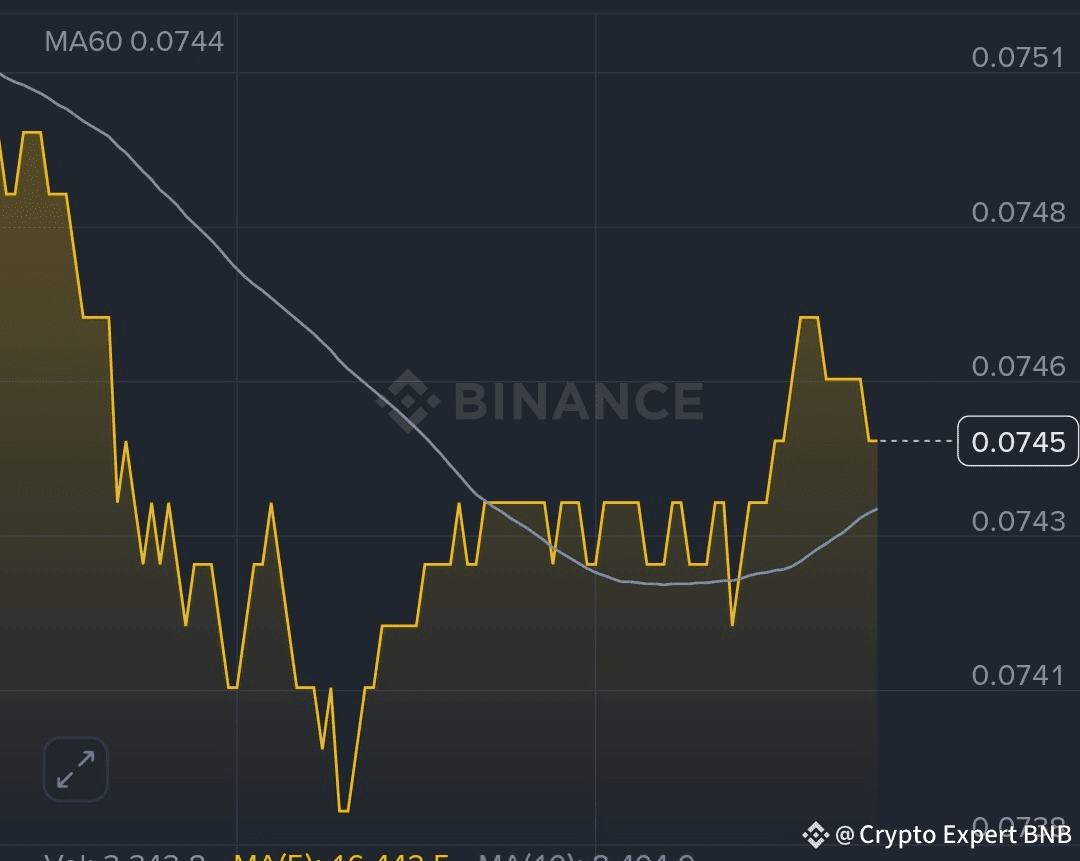Select the gray MA(10) volume label
Viewport: 1080px width, 861px height.
585,857
